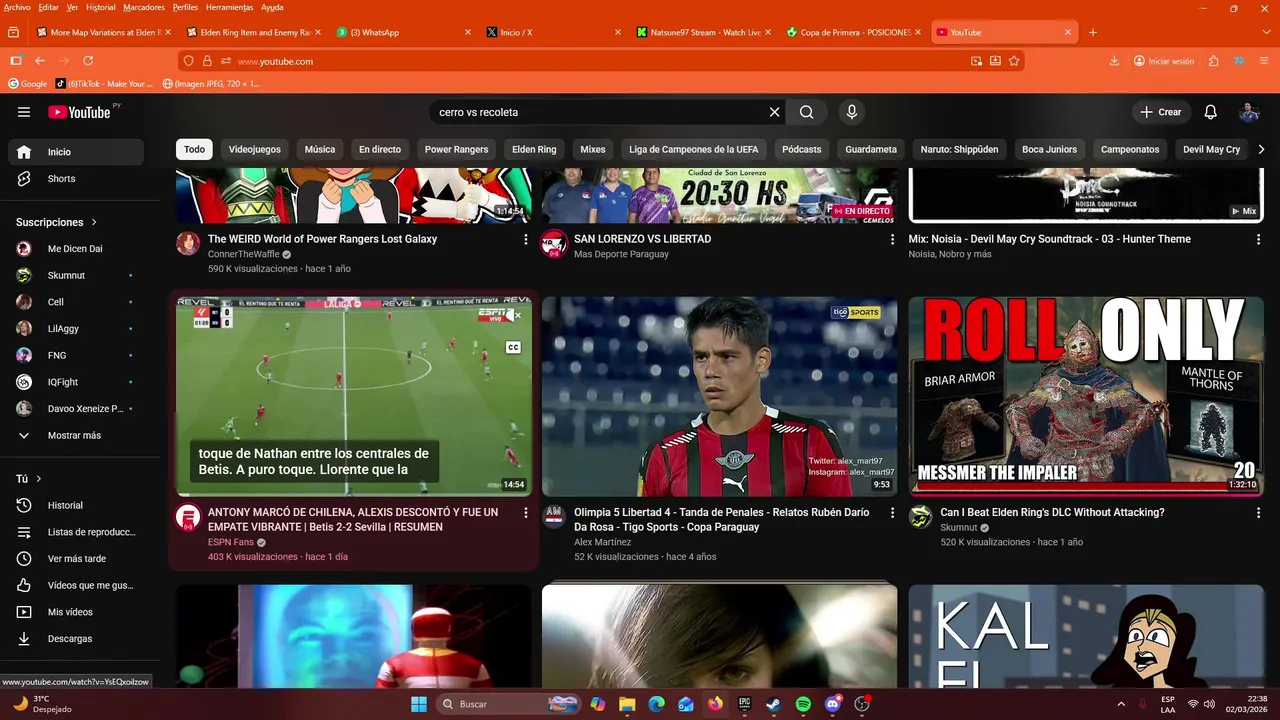Open options menu for Olimpia 5 Libertad 4 video
The image size is (1280, 720).
[892, 513]
